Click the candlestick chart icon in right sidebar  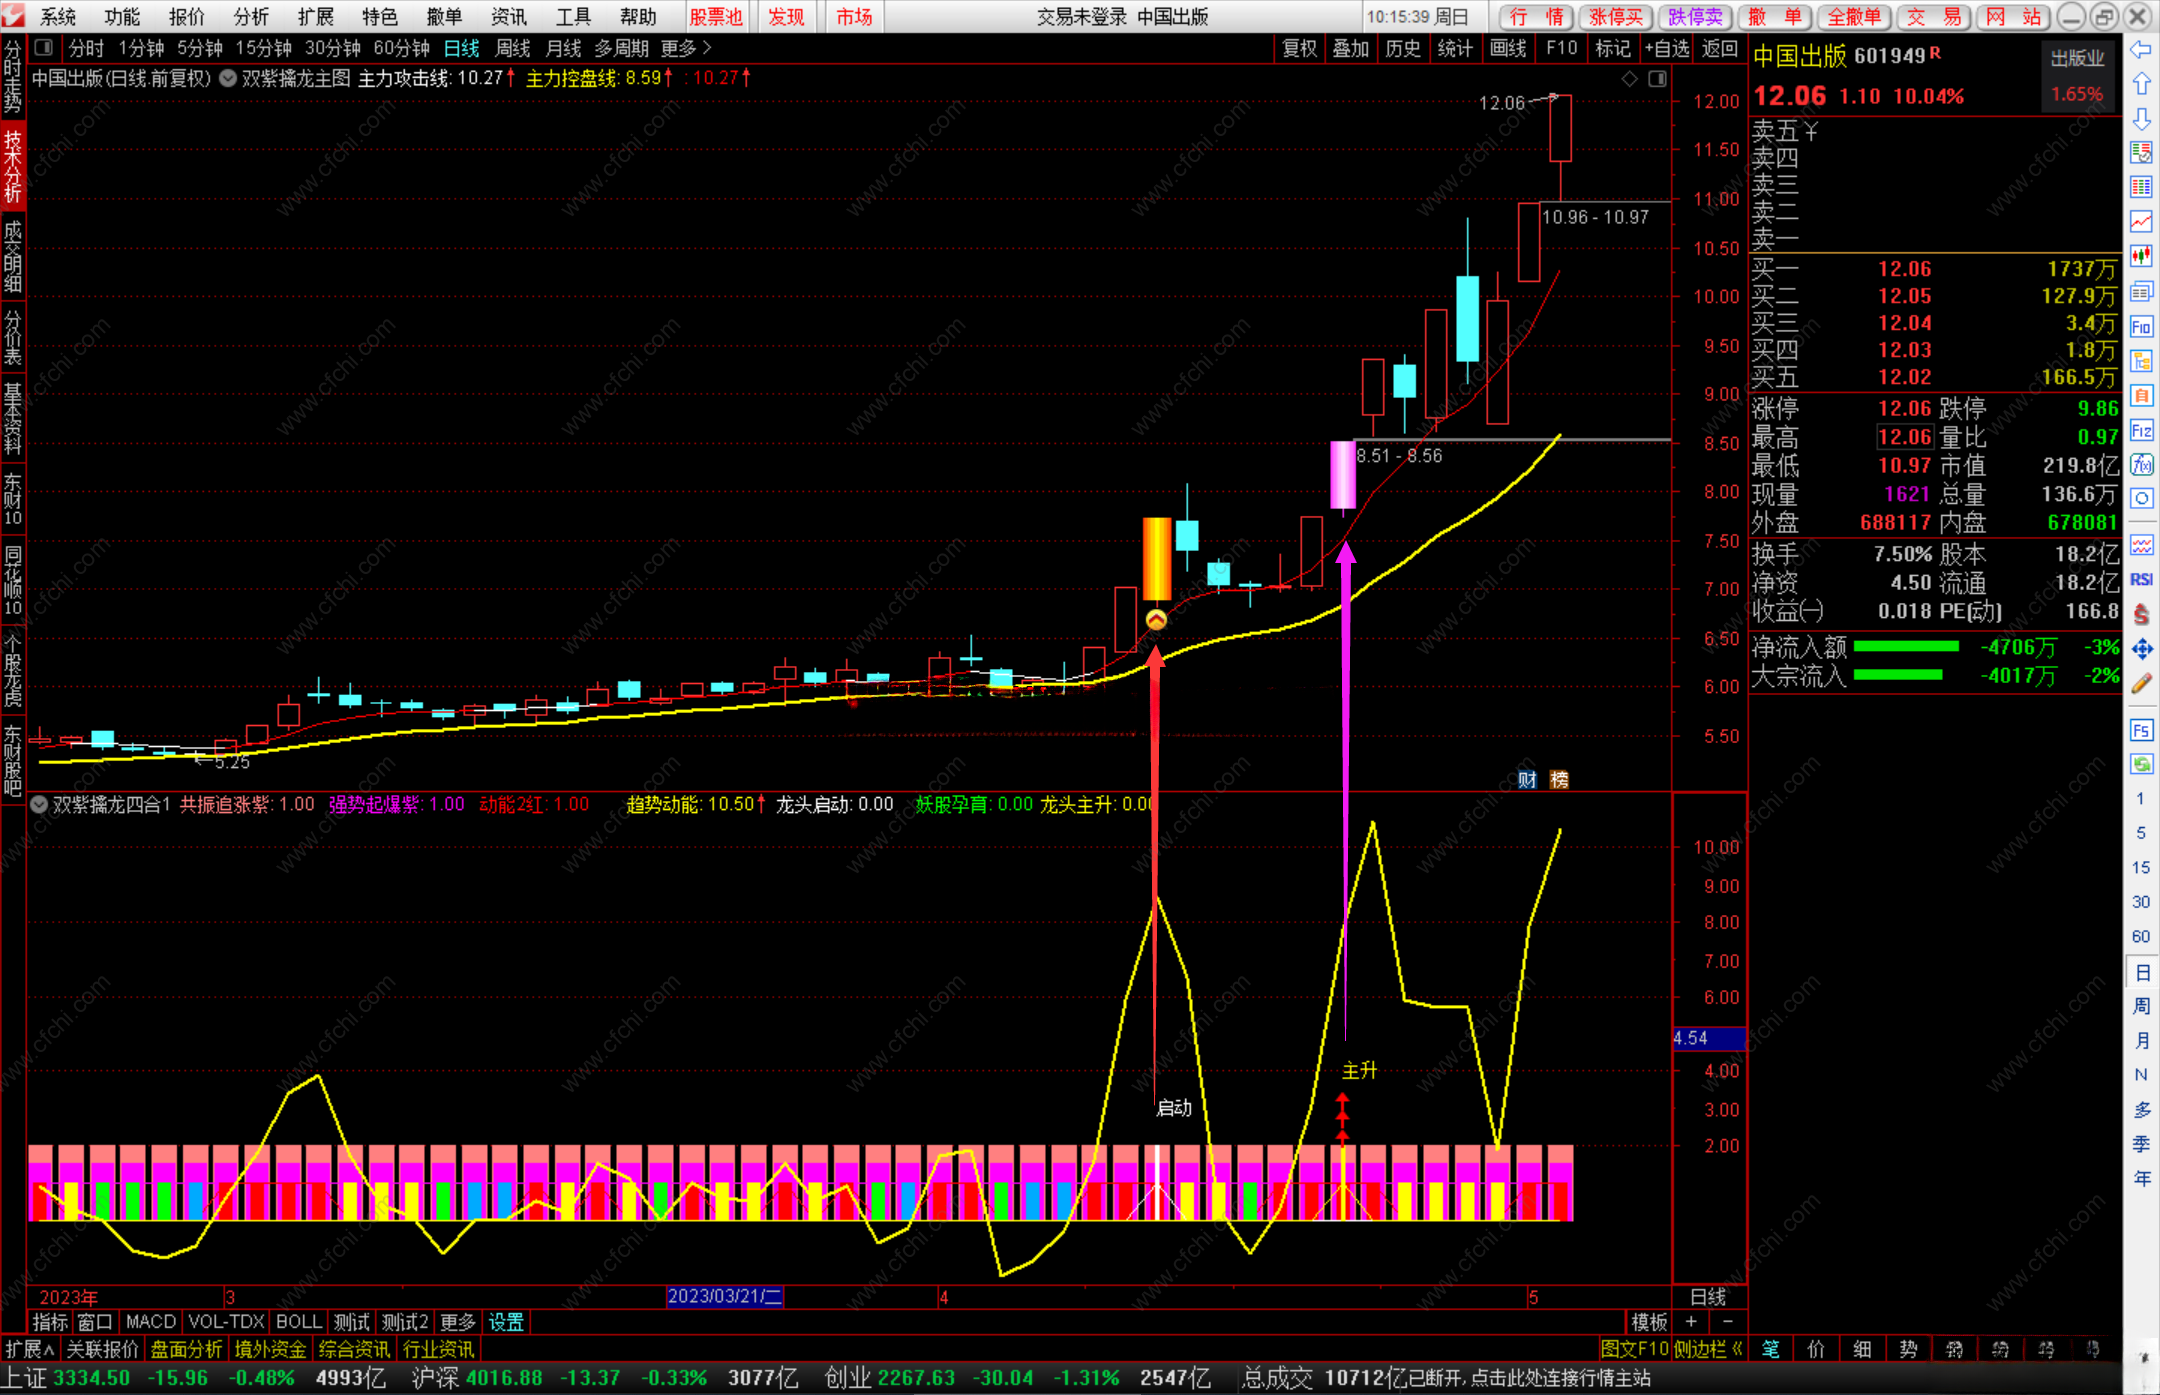2141,256
